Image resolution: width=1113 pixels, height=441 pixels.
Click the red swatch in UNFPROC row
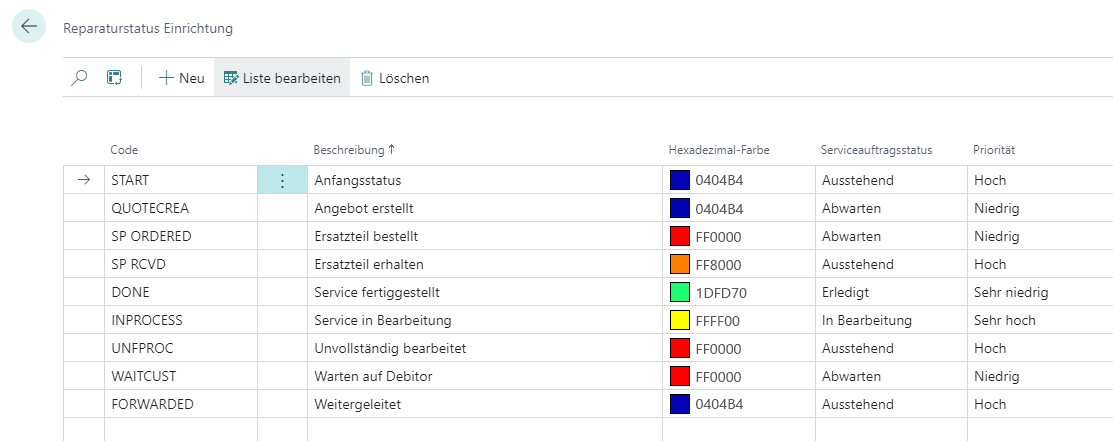coord(680,349)
